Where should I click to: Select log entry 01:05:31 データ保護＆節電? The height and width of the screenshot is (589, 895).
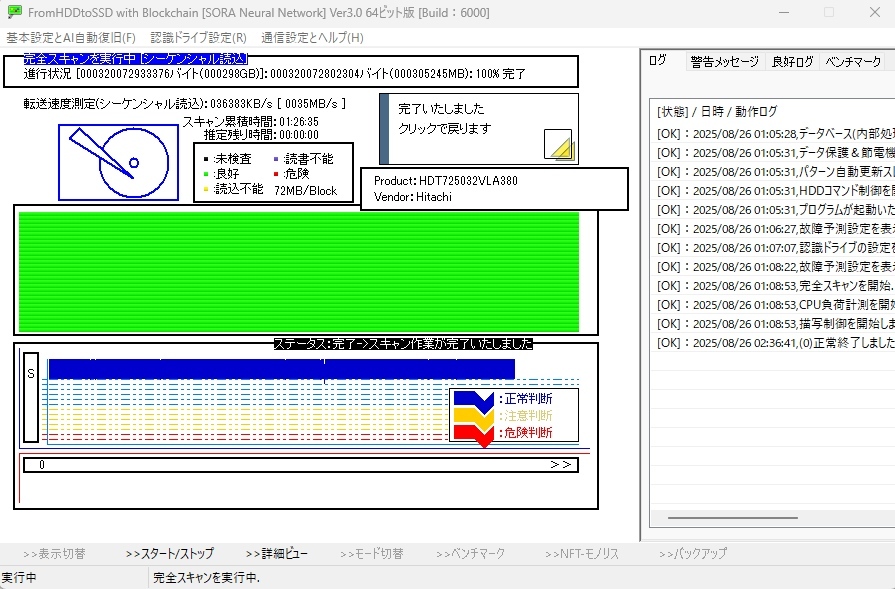click(x=775, y=152)
